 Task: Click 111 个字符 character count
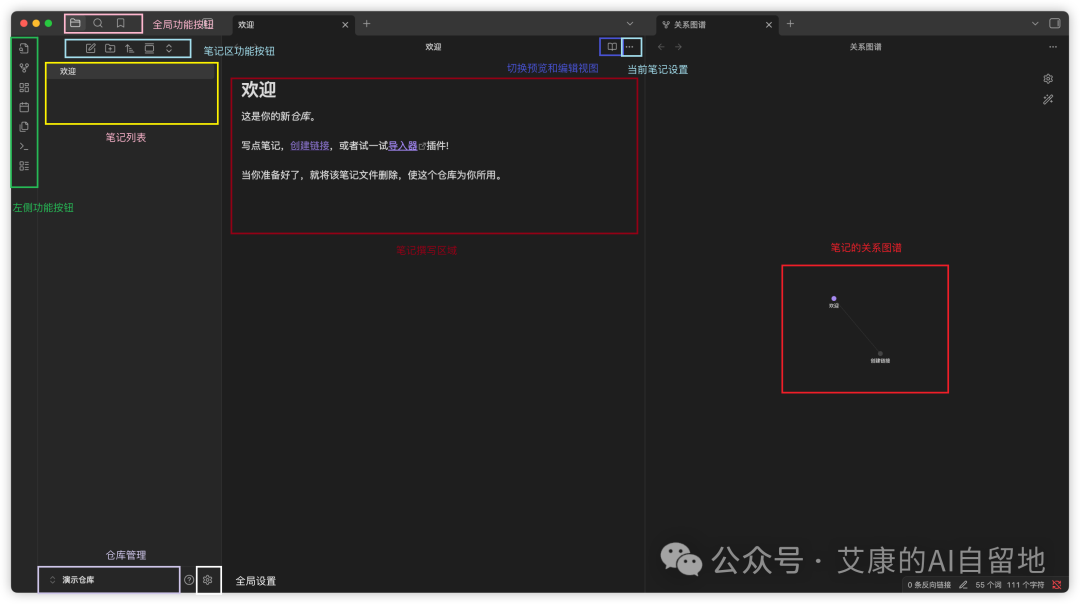tap(1025, 585)
